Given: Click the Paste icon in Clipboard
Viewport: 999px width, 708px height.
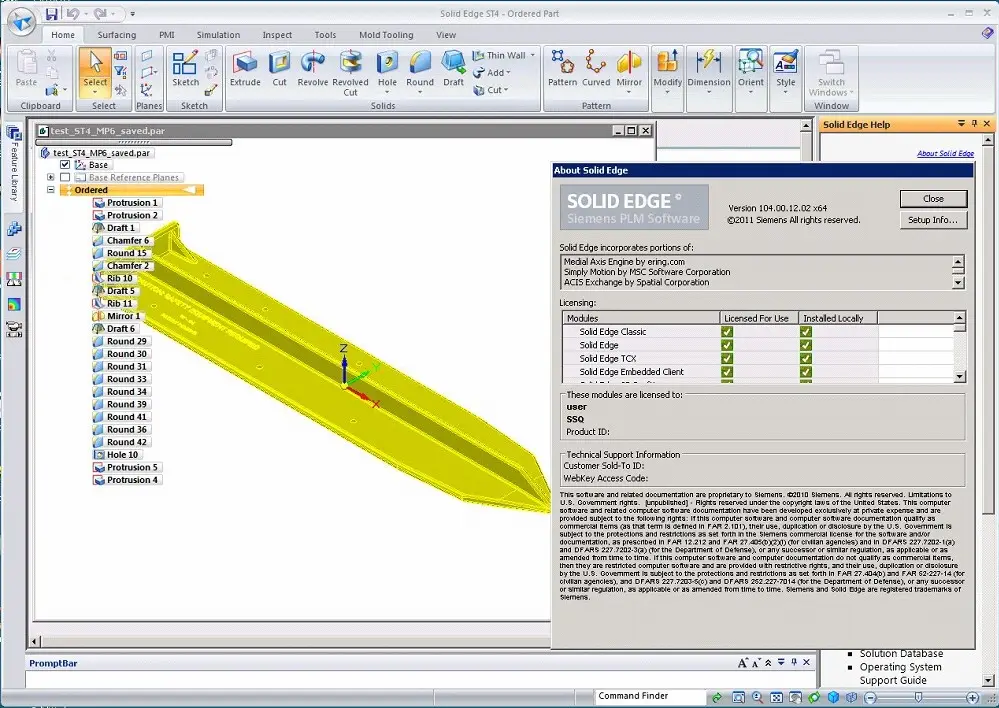Looking at the screenshot, I should [x=26, y=68].
